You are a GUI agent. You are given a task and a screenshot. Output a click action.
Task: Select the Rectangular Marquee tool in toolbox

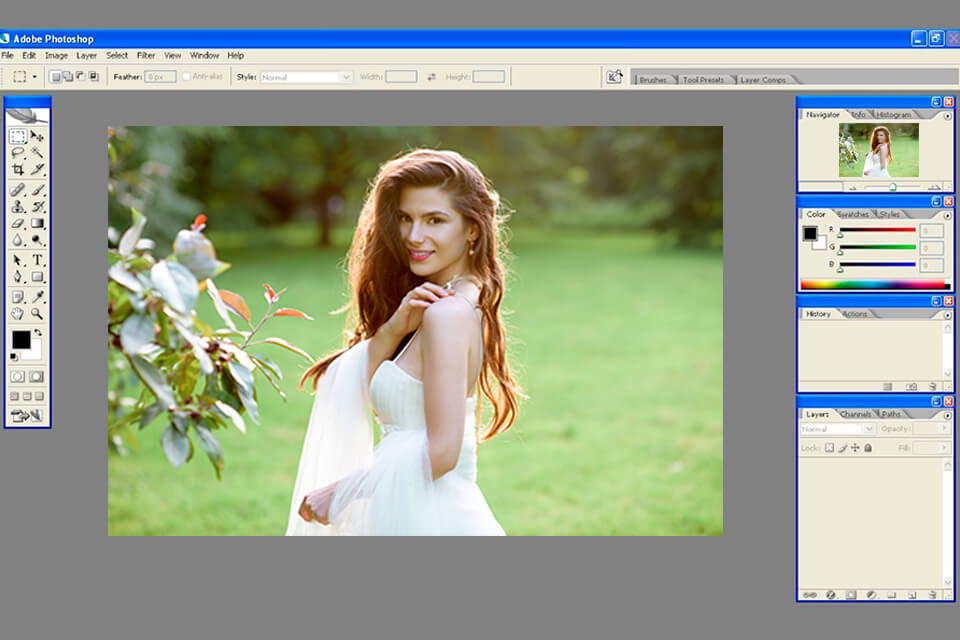[18, 136]
